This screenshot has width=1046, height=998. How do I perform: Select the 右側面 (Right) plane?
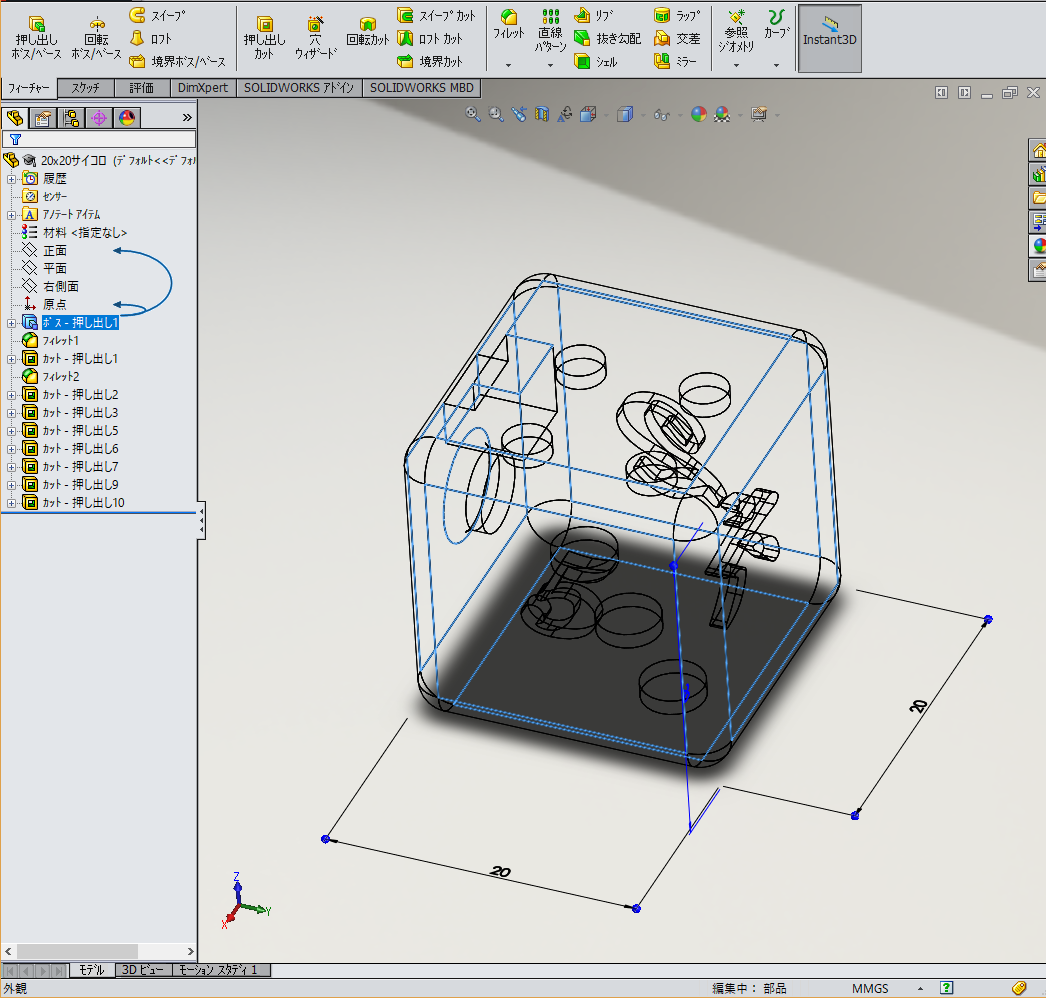[x=61, y=286]
